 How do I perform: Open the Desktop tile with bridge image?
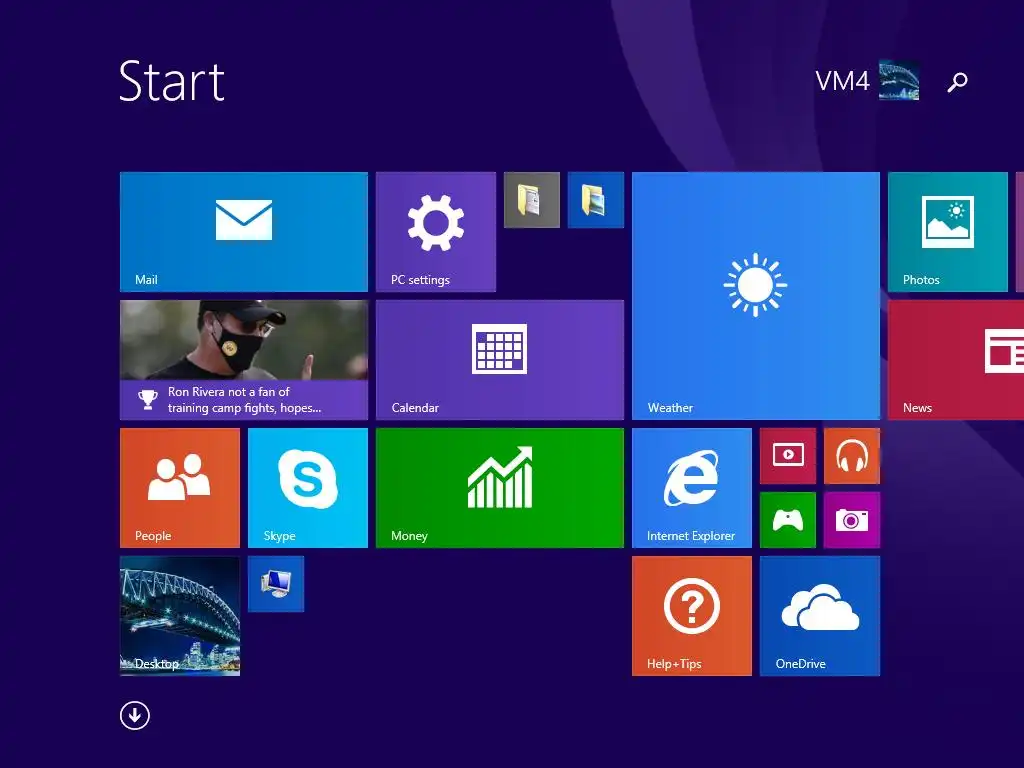[x=180, y=616]
